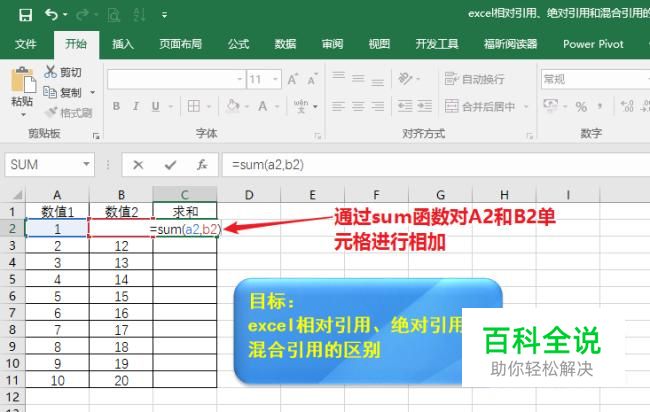The image size is (650, 412).
Task: Click the 粘贴 paste clipboard icon
Action: [x=23, y=80]
